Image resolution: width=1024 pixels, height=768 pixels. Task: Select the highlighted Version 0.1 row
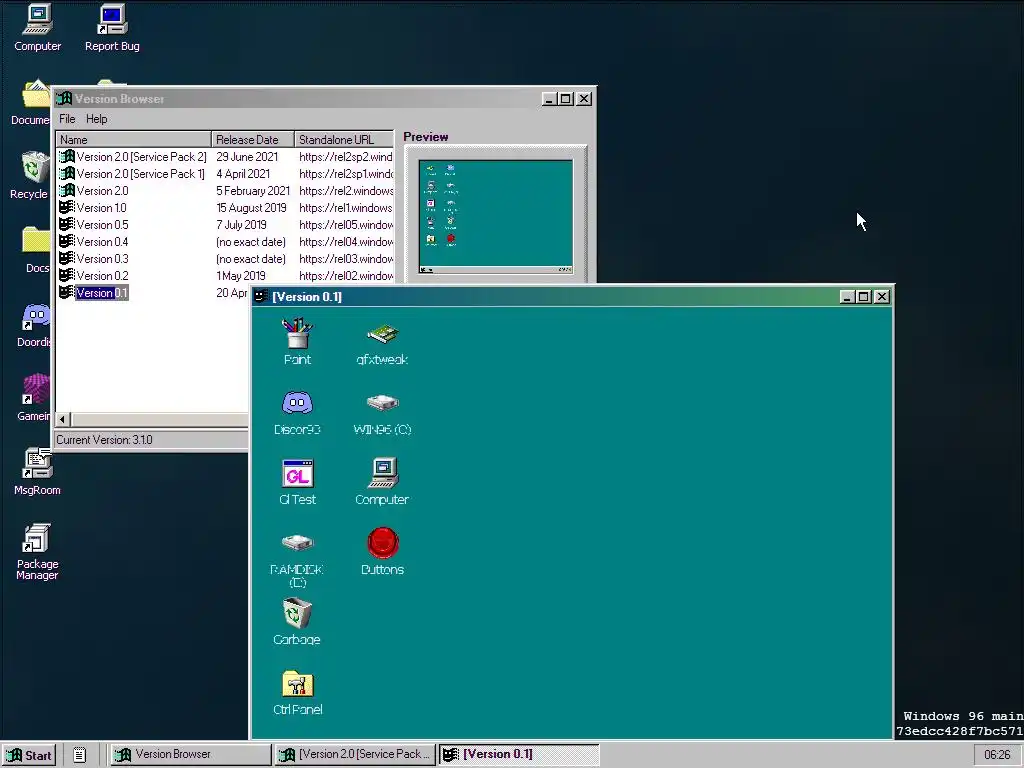coord(102,293)
